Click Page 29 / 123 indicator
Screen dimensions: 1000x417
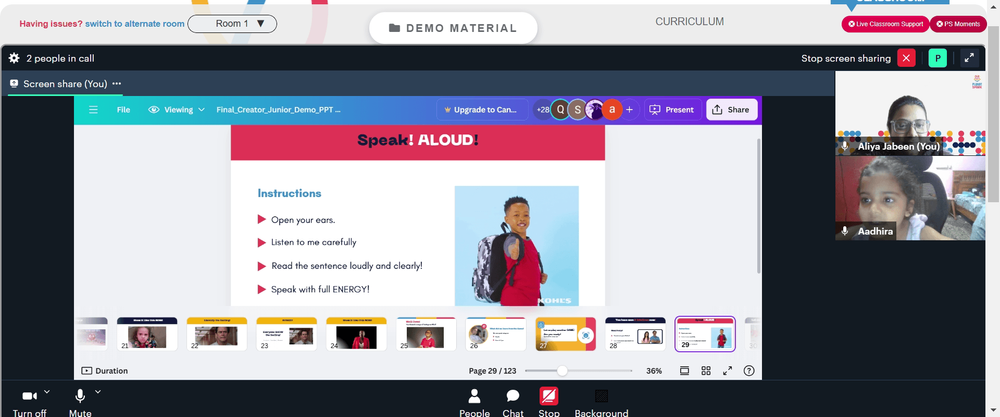coord(492,370)
